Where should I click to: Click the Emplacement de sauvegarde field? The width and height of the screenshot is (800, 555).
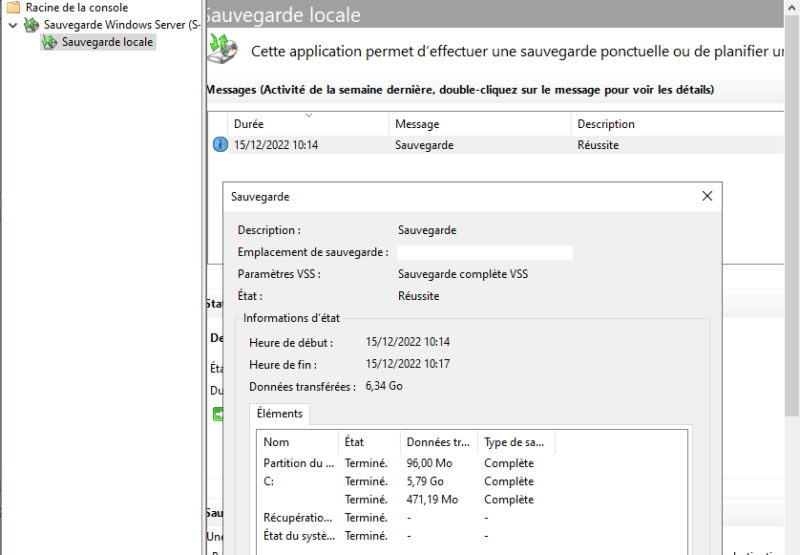(485, 253)
